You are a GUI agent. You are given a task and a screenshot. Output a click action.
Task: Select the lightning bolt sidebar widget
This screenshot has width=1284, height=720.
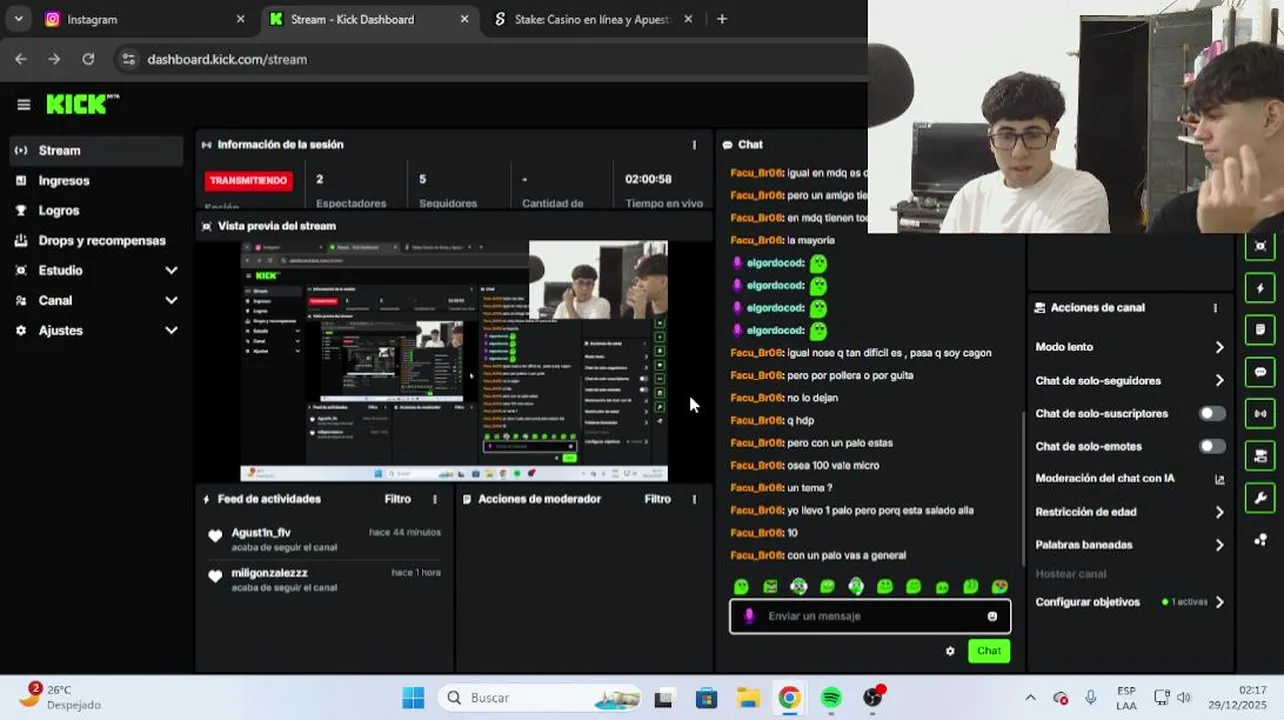1260,288
